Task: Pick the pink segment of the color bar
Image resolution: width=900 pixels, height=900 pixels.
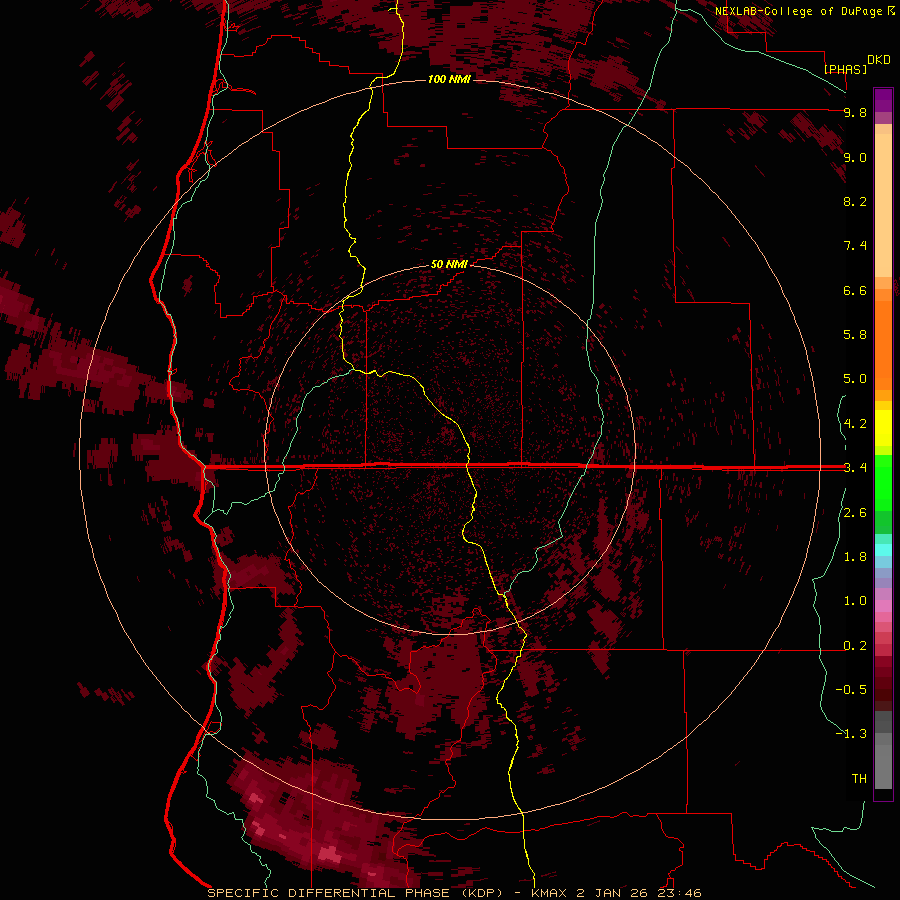Action: tap(883, 606)
